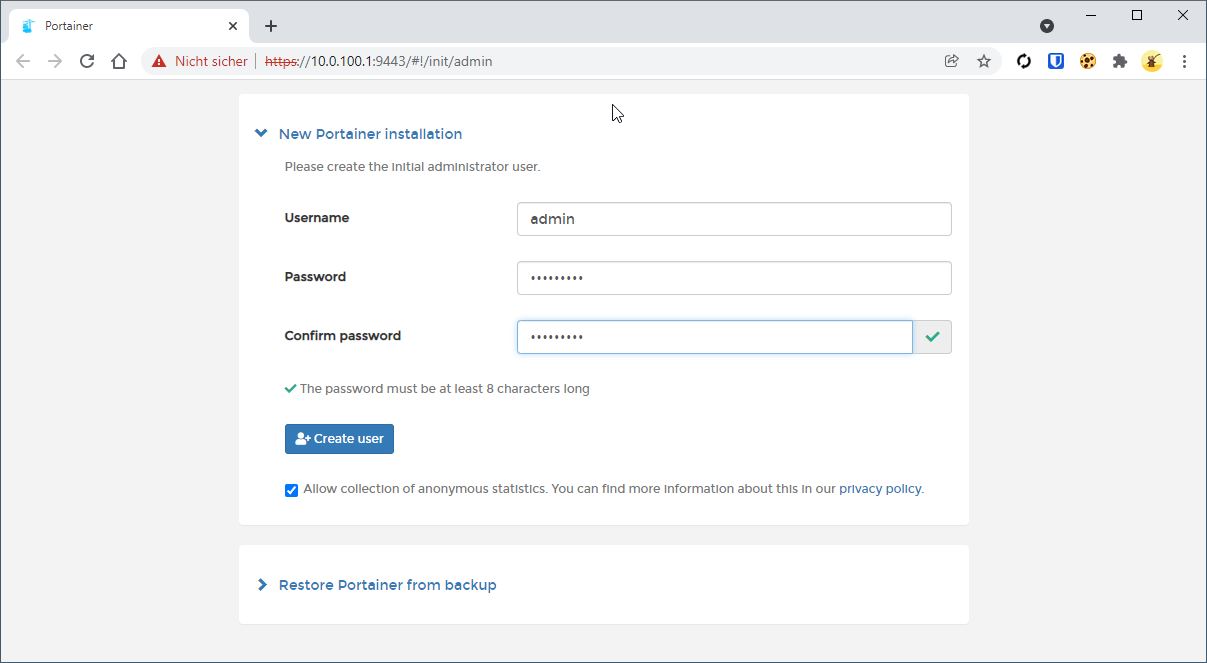This screenshot has width=1207, height=663.
Task: Open the tab search dropdown
Action: [x=1047, y=26]
